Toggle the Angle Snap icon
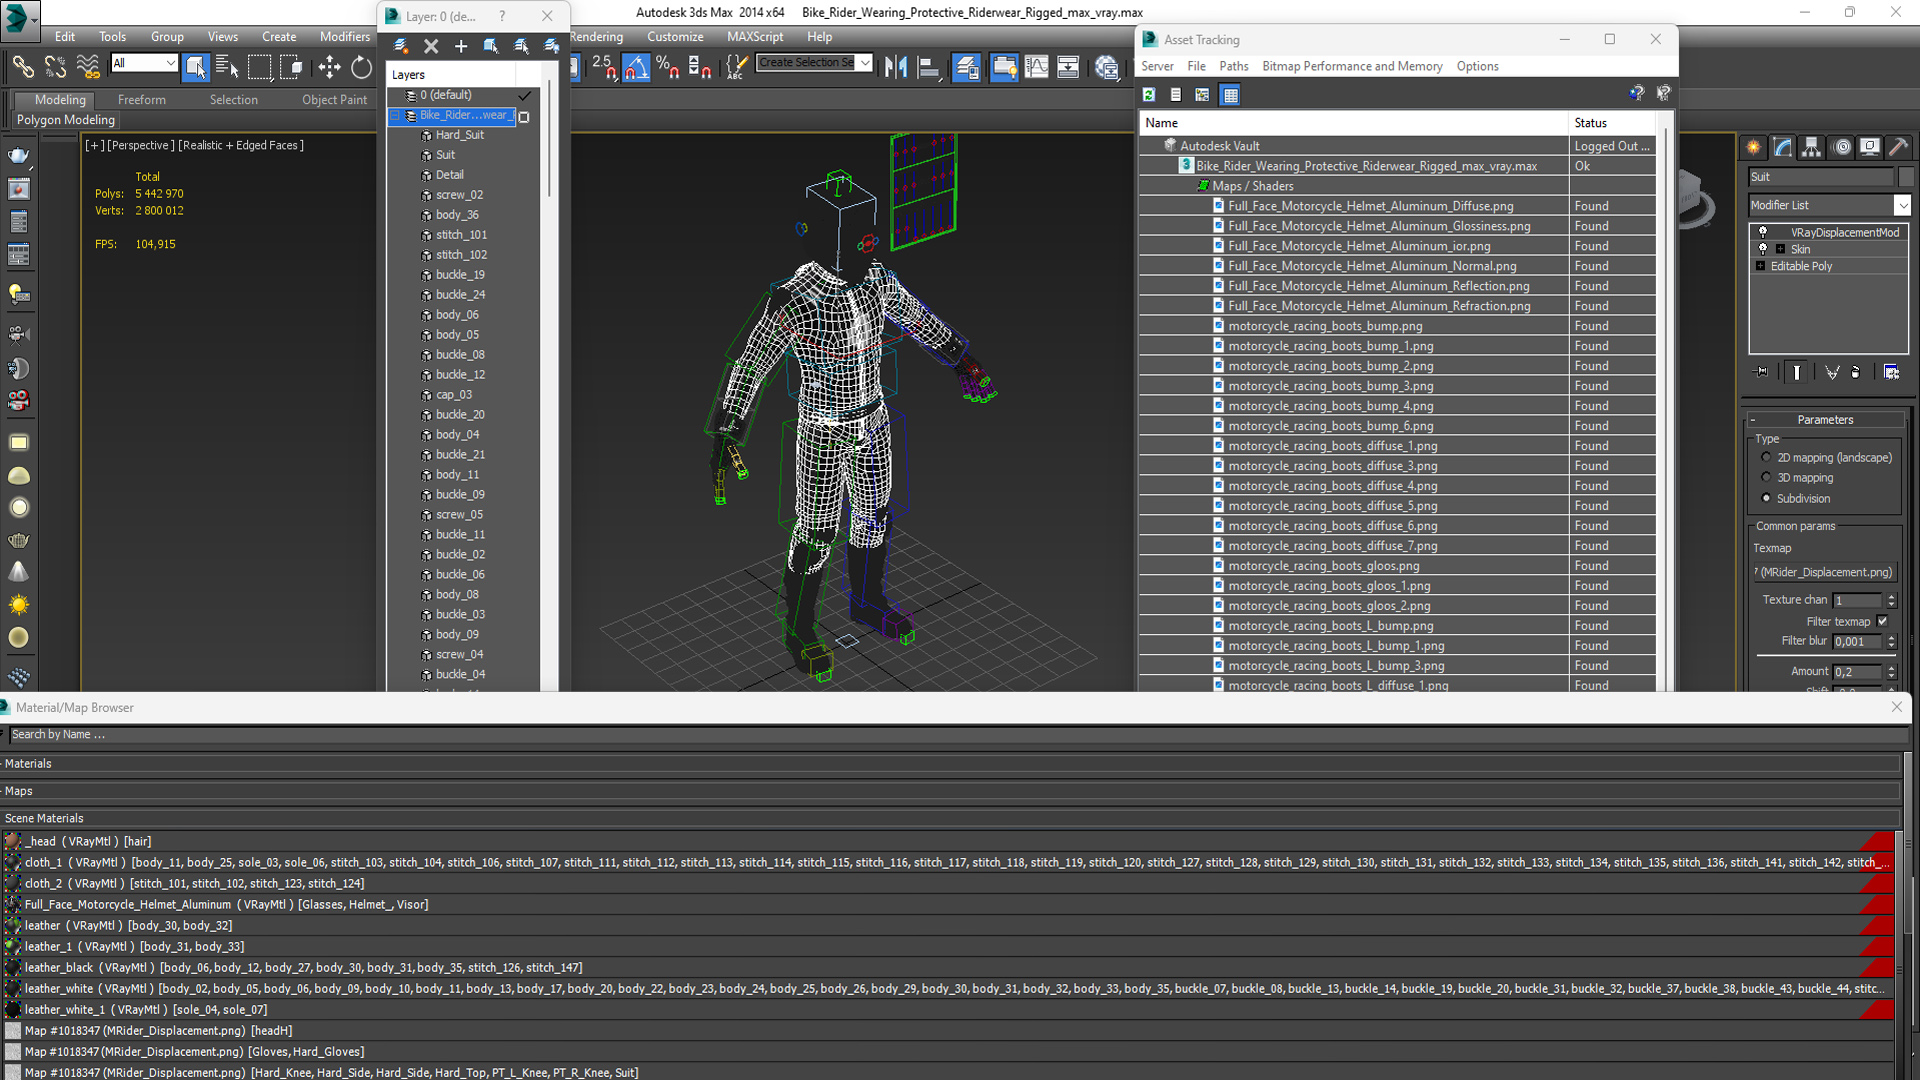 636,67
